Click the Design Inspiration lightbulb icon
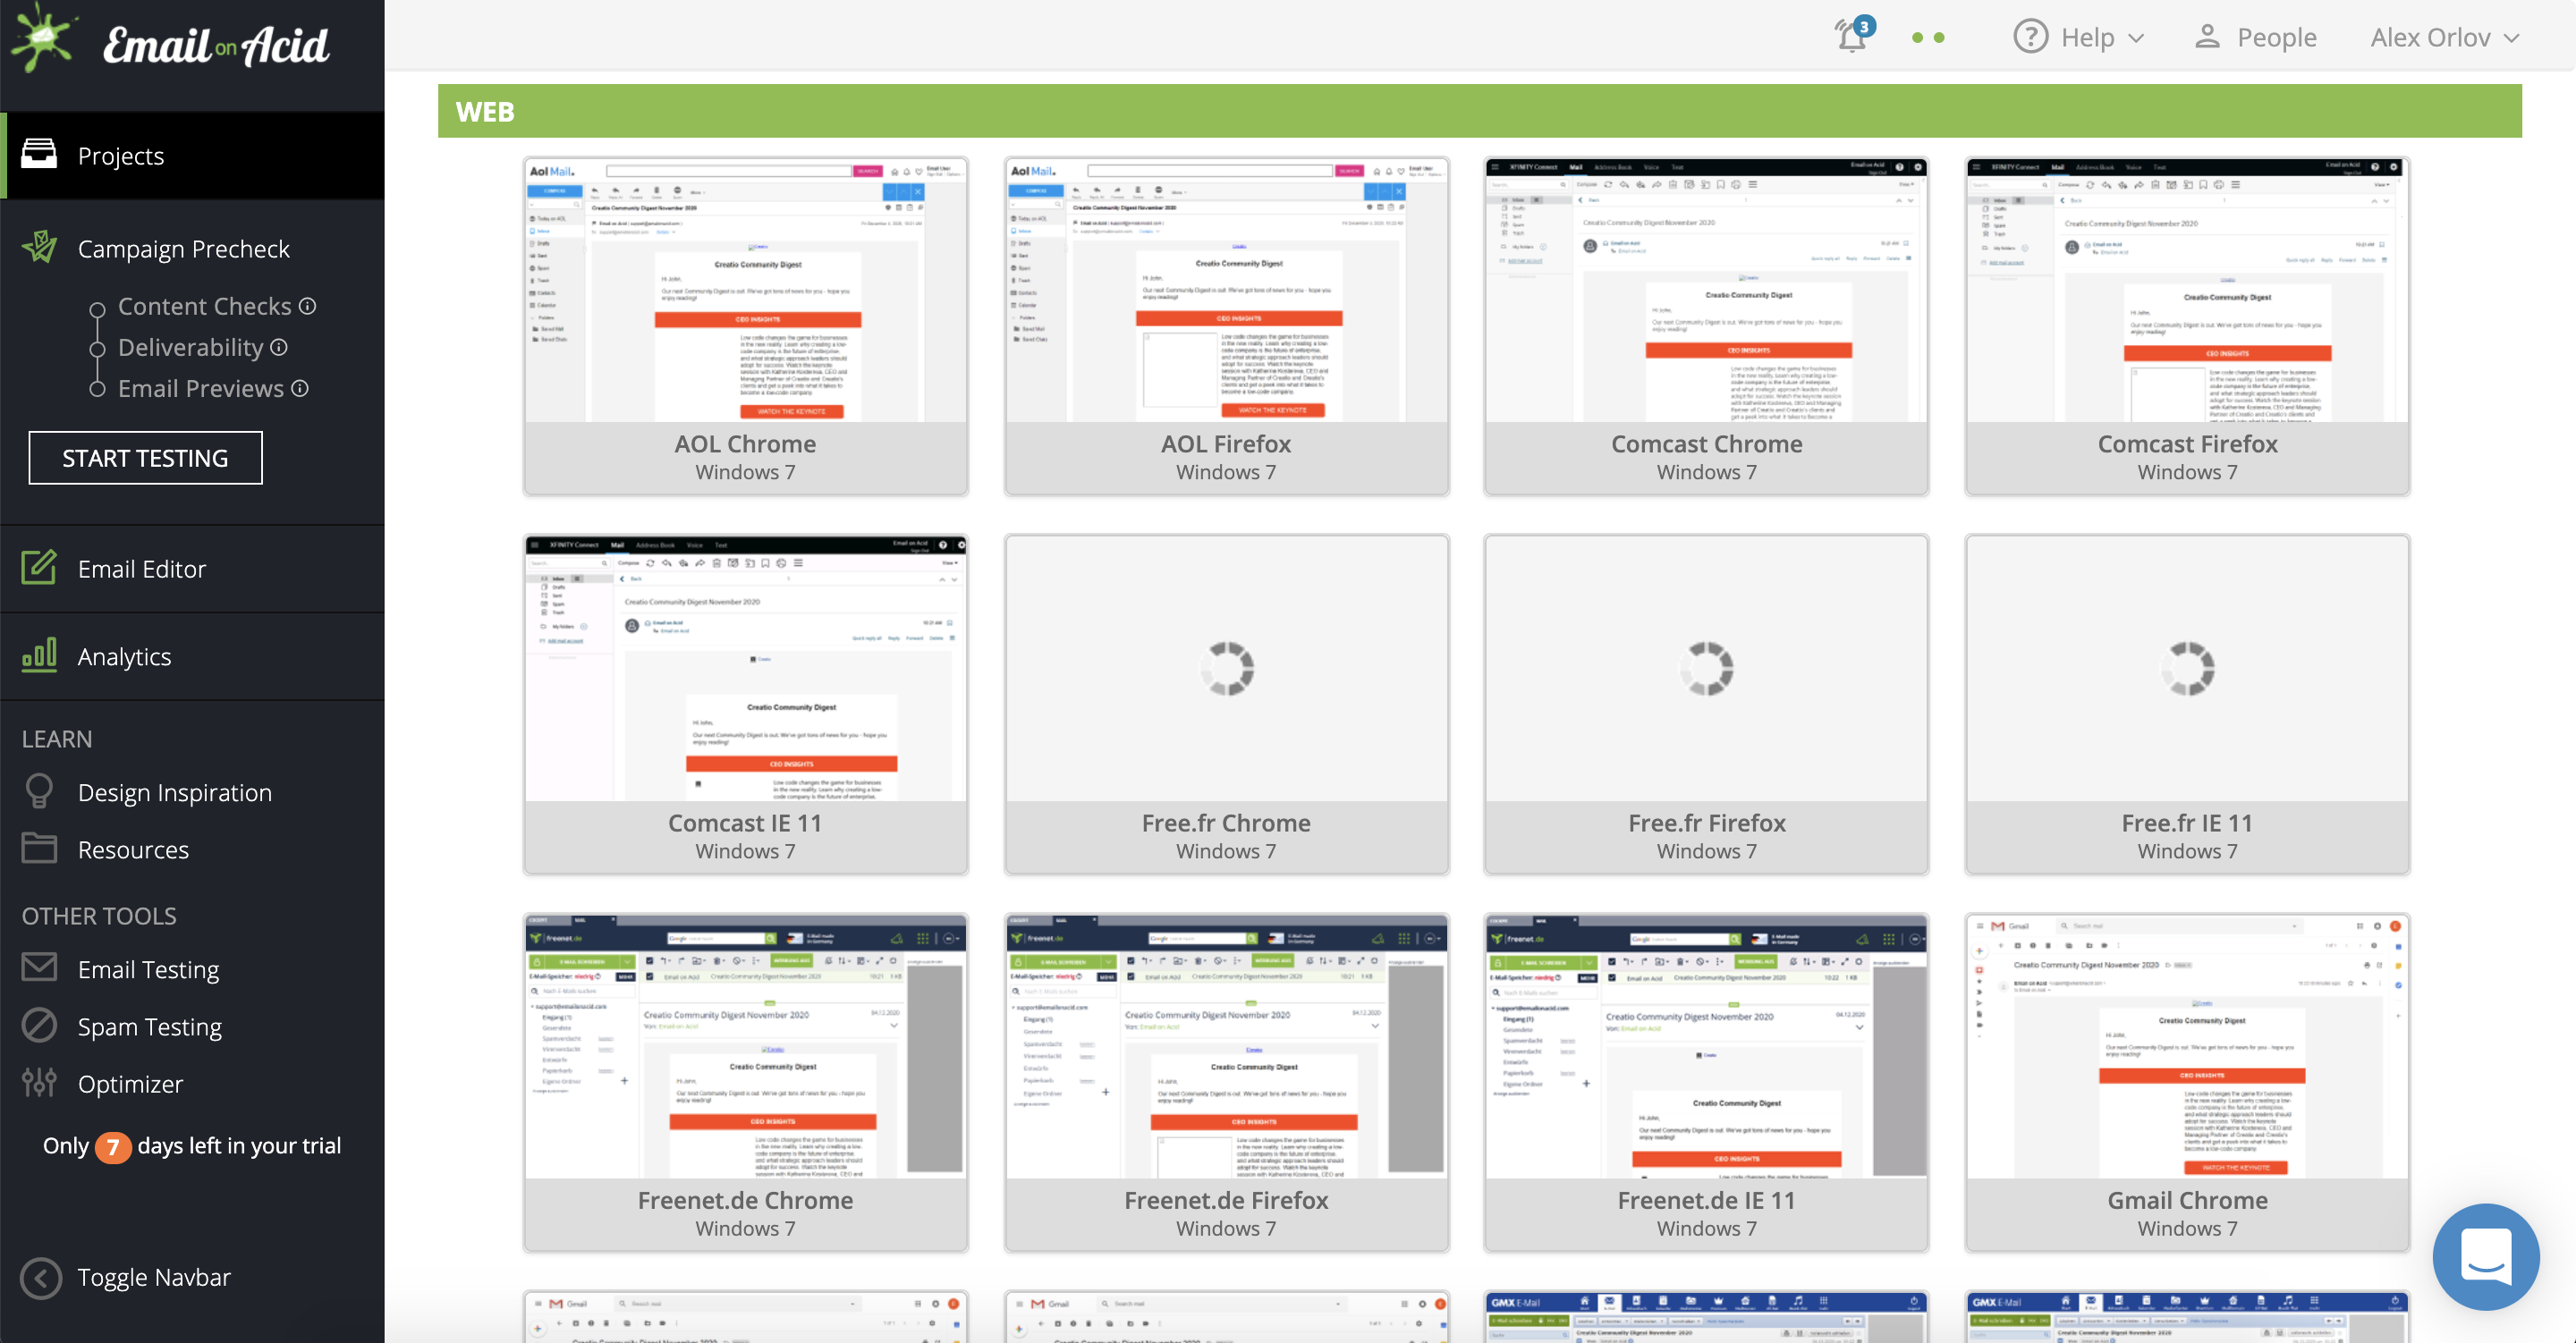The image size is (2576, 1343). pos(39,791)
